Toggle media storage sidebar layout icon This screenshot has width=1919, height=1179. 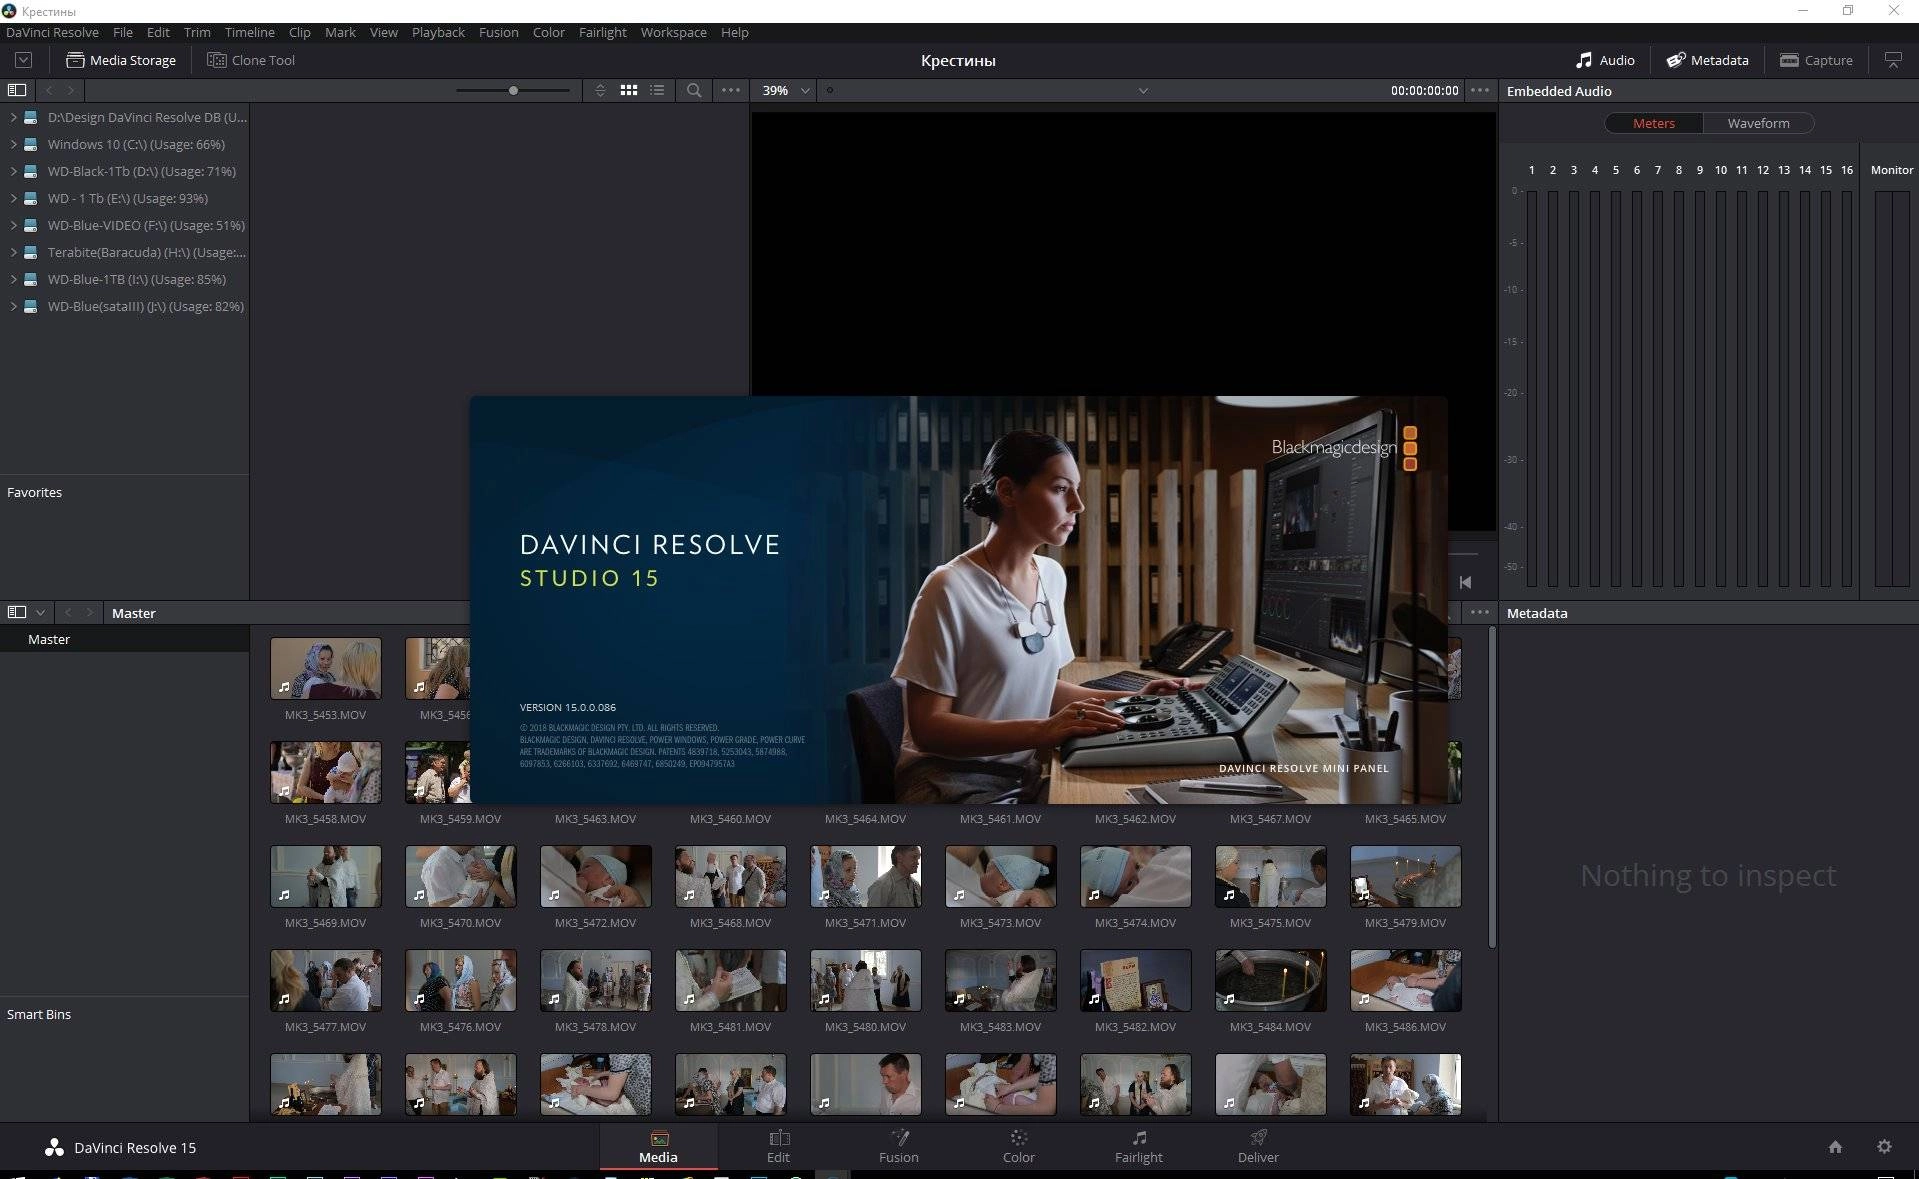click(17, 90)
